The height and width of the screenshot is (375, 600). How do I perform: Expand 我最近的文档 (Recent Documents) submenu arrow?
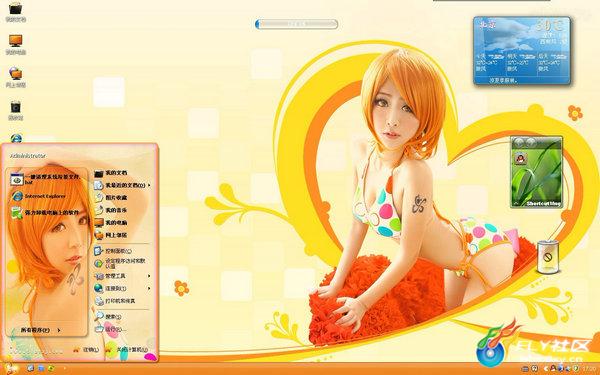[x=148, y=185]
